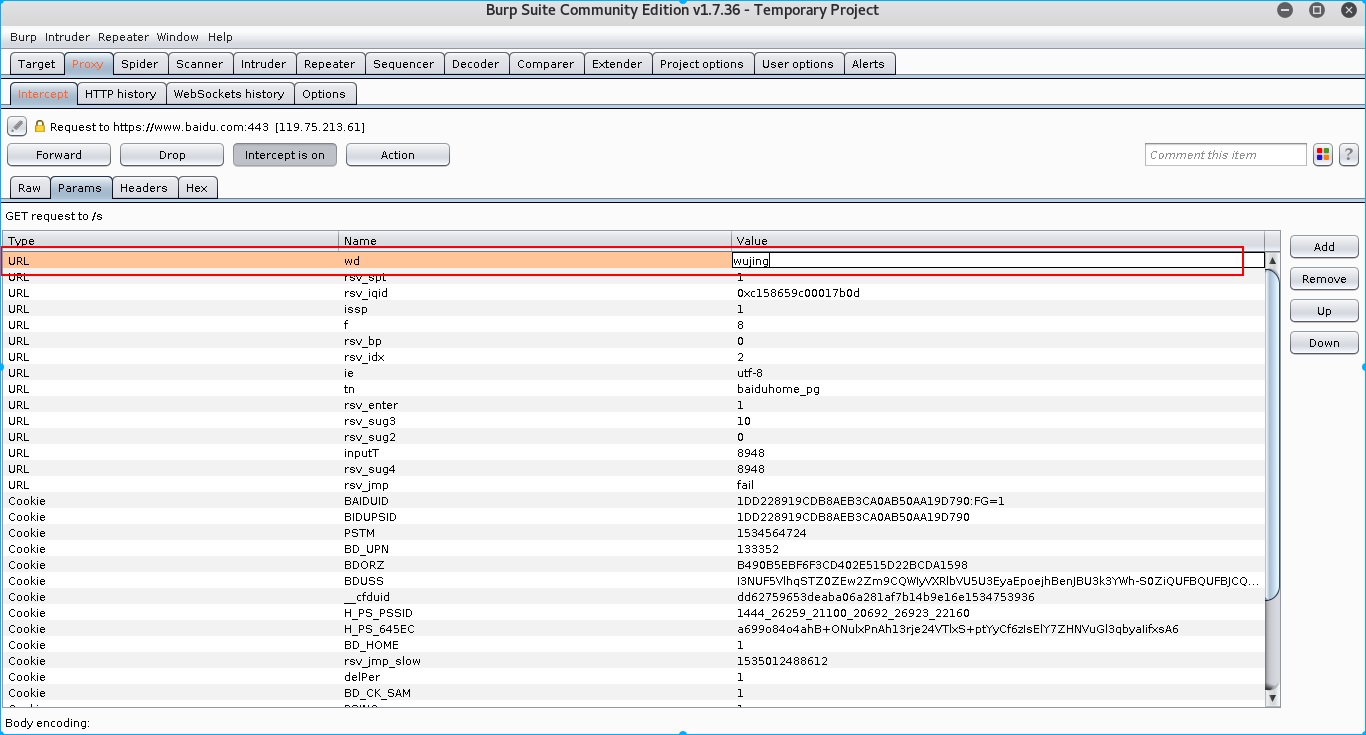Select the Params view tab
The image size is (1366, 735).
coord(80,188)
